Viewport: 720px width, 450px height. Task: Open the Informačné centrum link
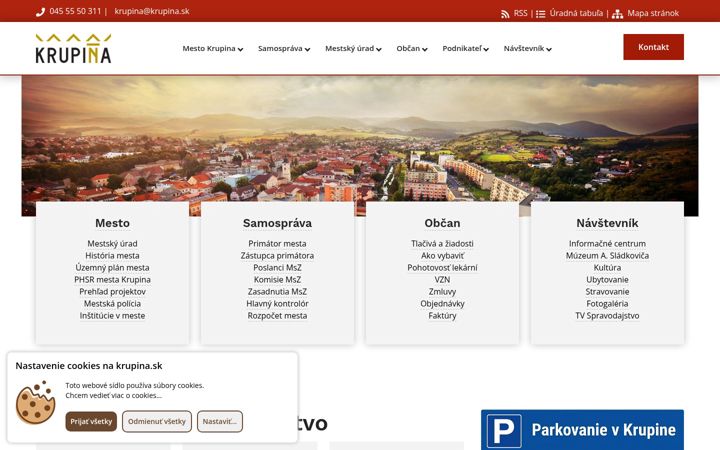coord(607,244)
